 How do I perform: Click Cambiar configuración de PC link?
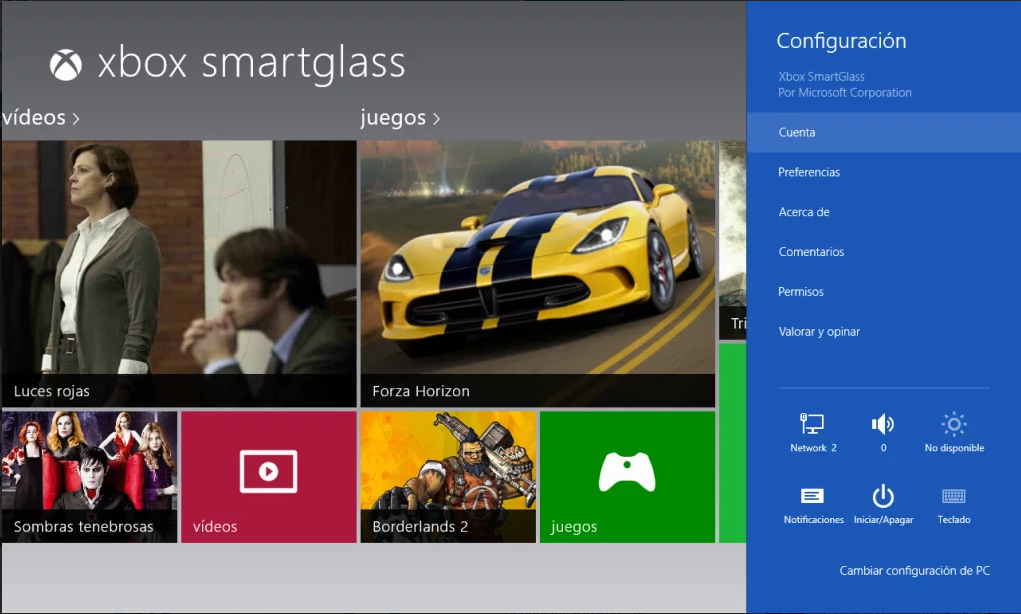pos(914,570)
